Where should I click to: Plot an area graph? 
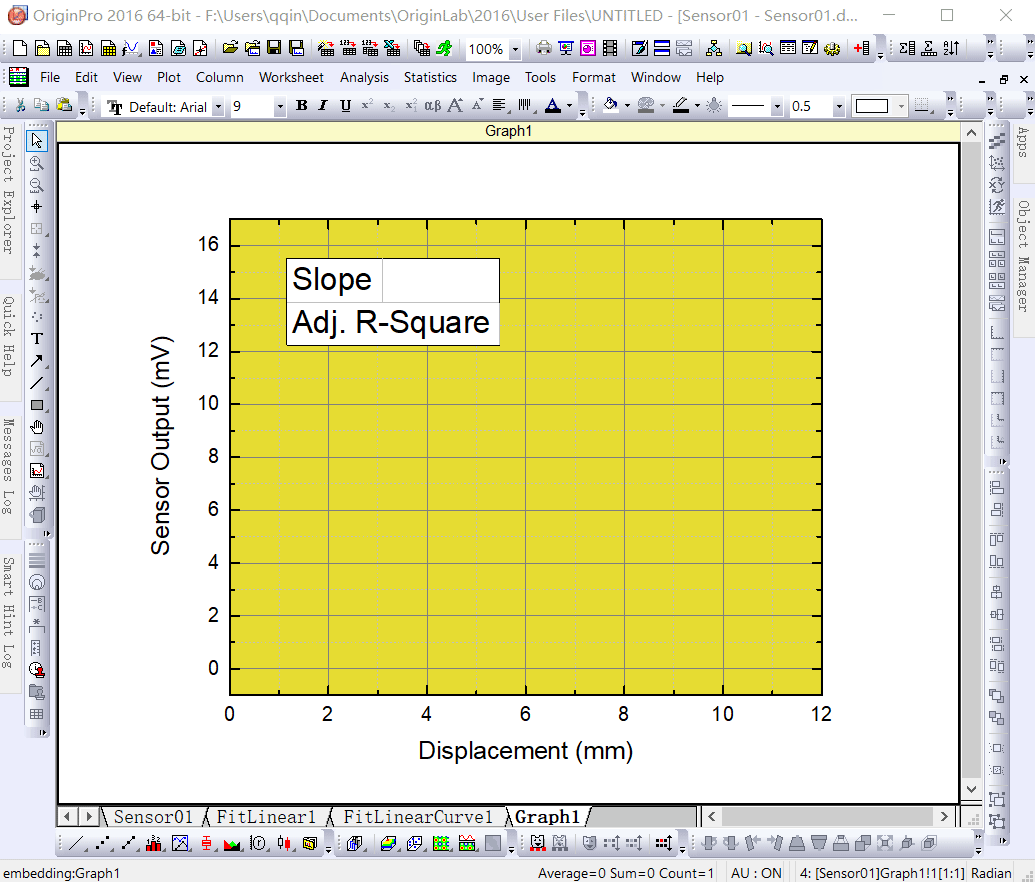(x=232, y=843)
